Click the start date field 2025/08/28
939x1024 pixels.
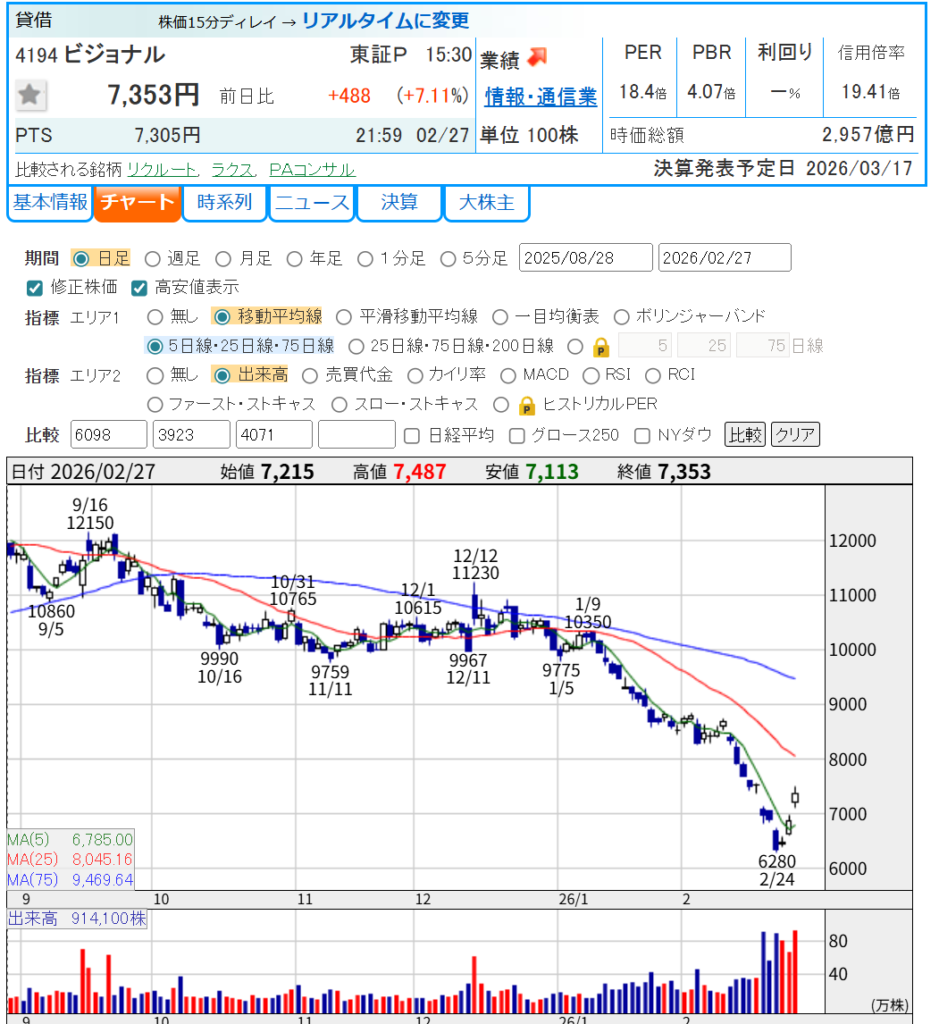click(585, 258)
